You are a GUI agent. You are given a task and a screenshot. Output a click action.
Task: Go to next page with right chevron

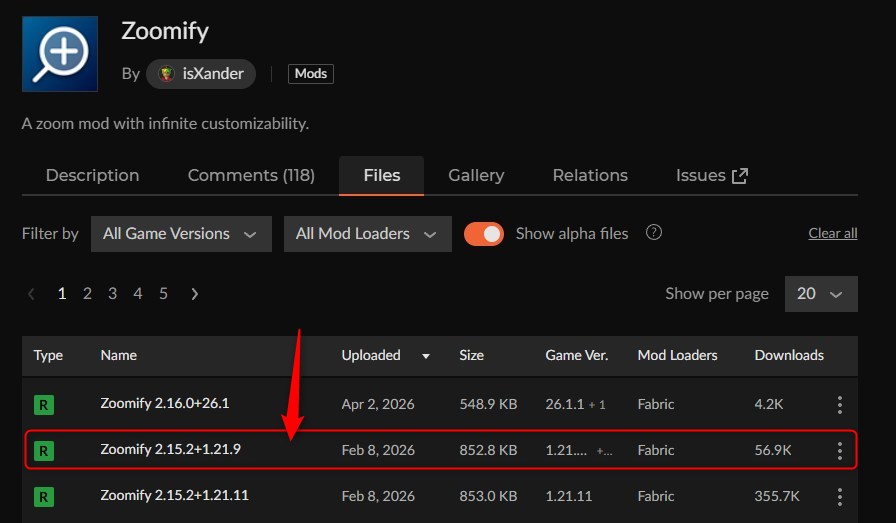[194, 293]
